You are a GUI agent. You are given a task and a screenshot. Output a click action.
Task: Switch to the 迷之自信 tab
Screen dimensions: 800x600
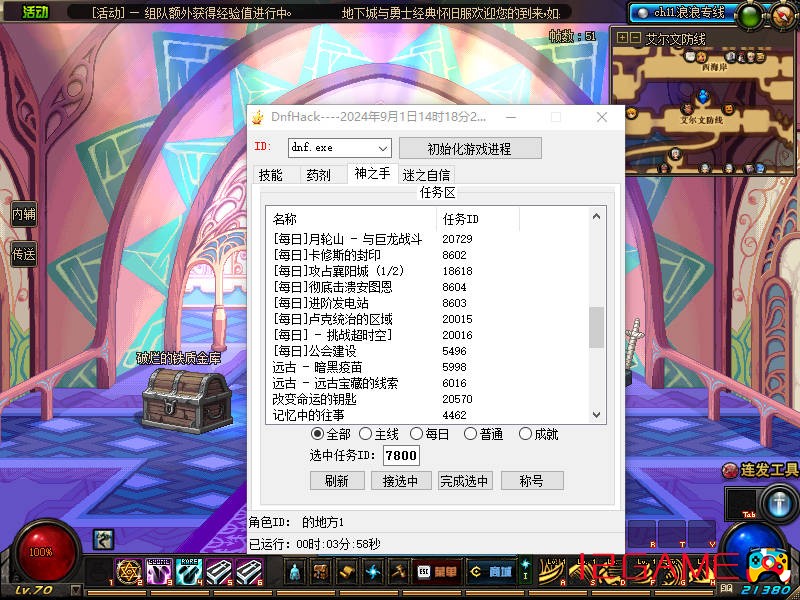(x=426, y=175)
